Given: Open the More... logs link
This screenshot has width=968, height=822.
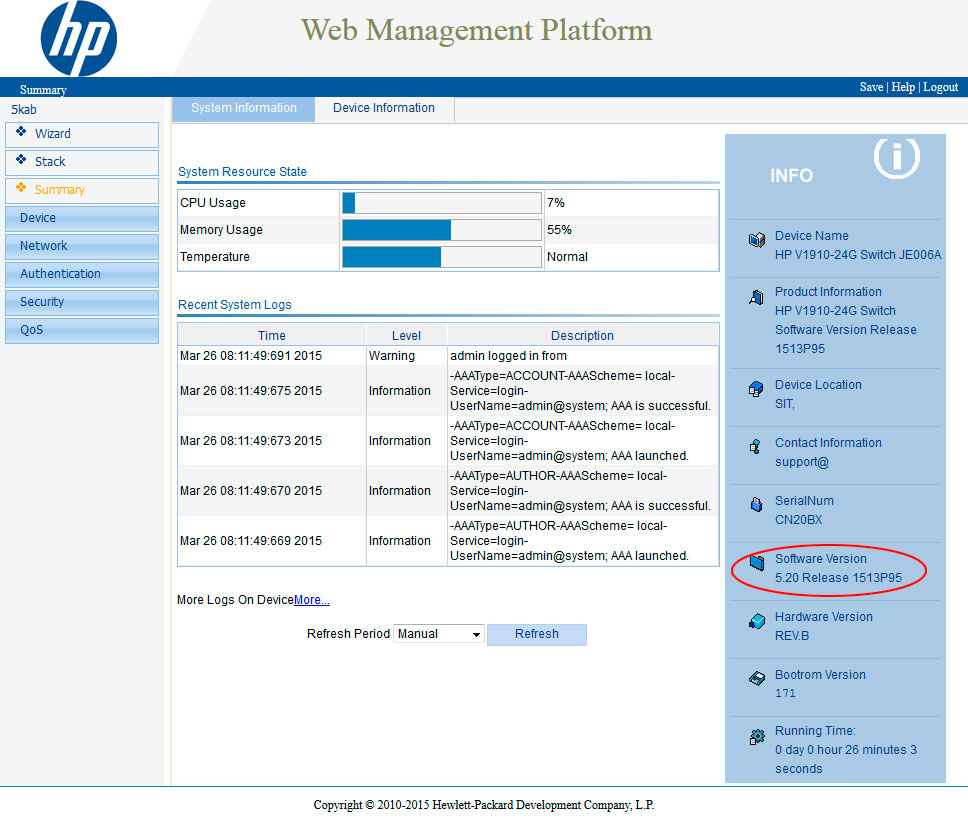Looking at the screenshot, I should (x=312, y=600).
